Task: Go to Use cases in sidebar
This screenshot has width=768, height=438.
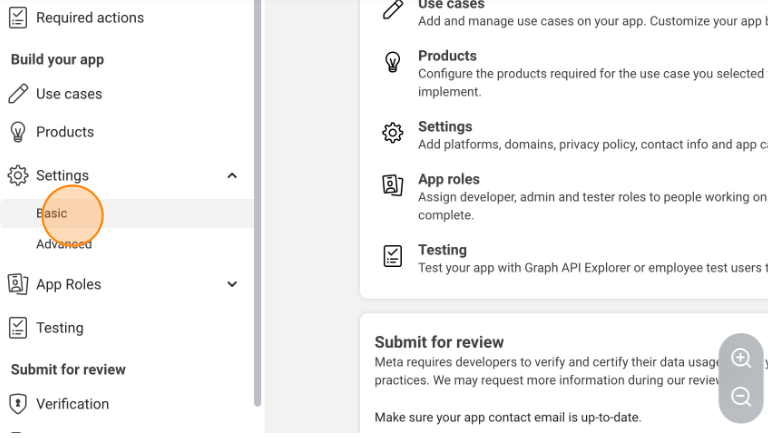Action: pos(69,94)
